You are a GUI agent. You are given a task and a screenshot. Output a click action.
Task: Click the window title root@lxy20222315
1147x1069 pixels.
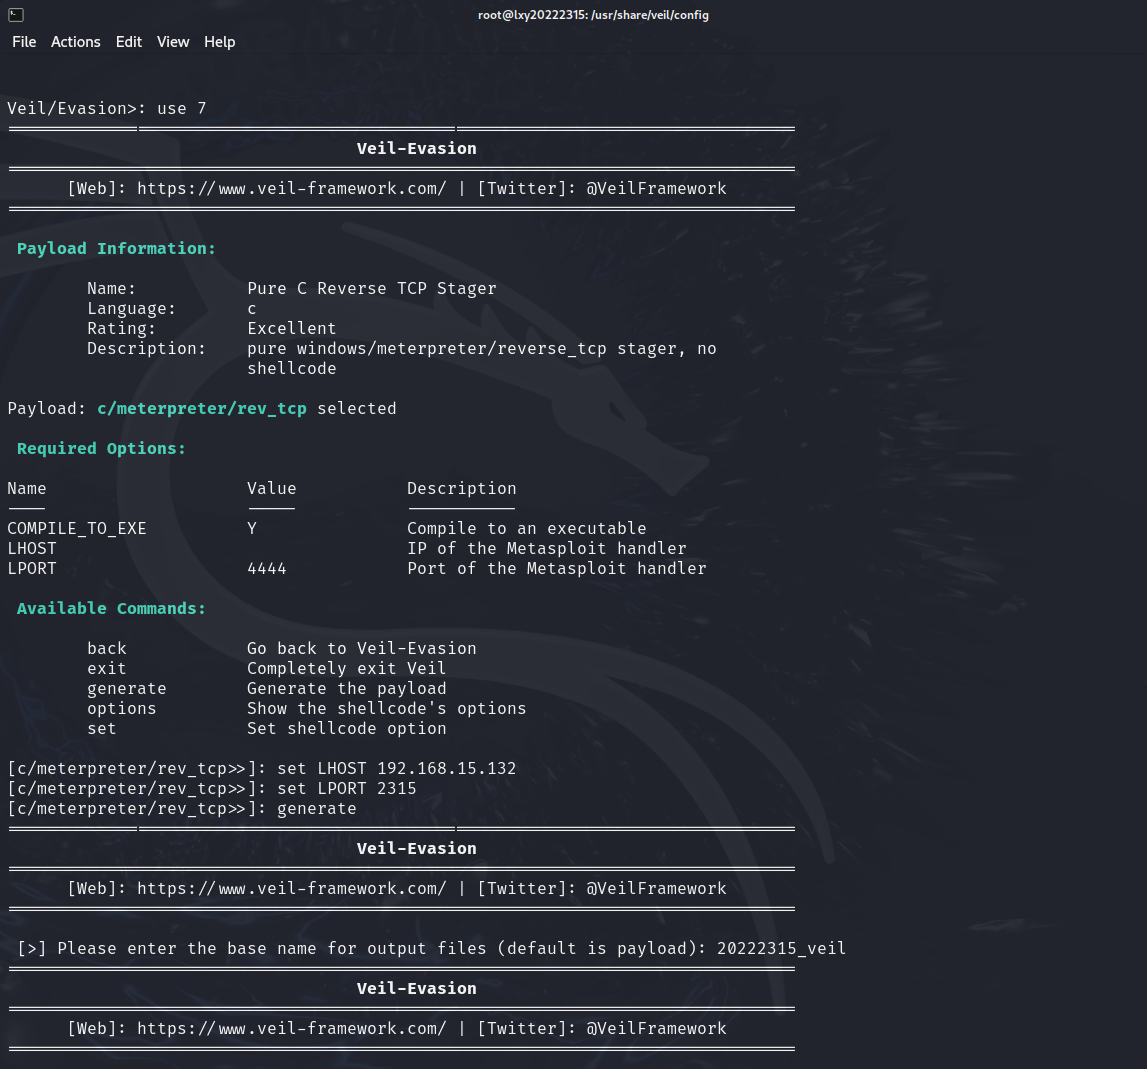point(593,15)
